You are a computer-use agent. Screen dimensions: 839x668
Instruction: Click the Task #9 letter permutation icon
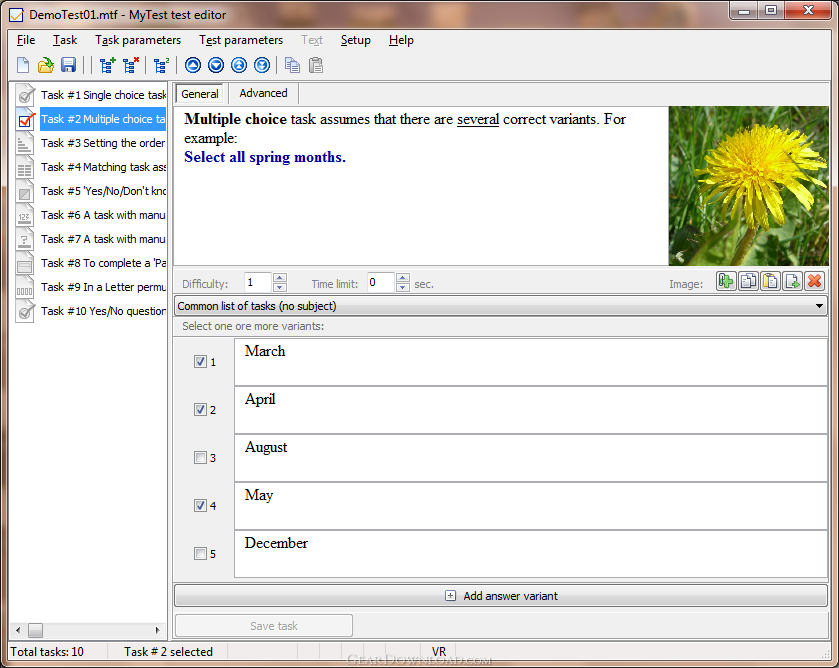pyautogui.click(x=25, y=287)
